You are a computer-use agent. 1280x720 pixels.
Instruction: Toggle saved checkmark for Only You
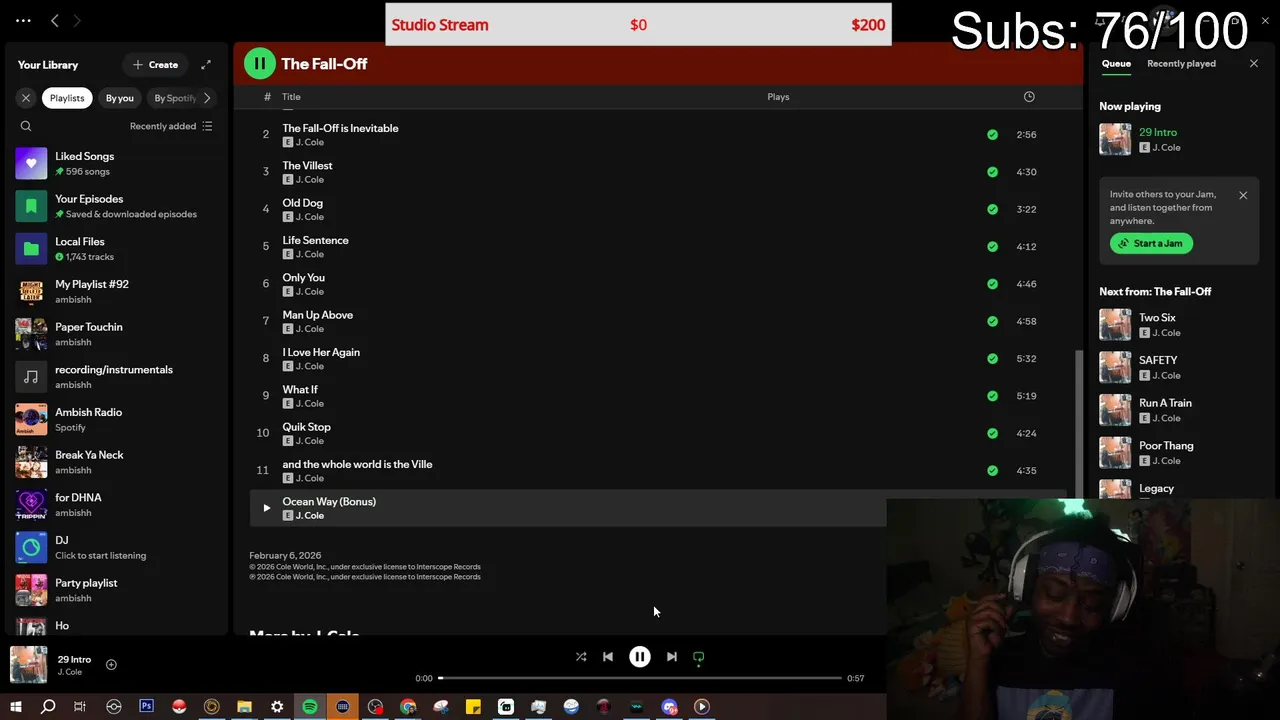coord(992,284)
